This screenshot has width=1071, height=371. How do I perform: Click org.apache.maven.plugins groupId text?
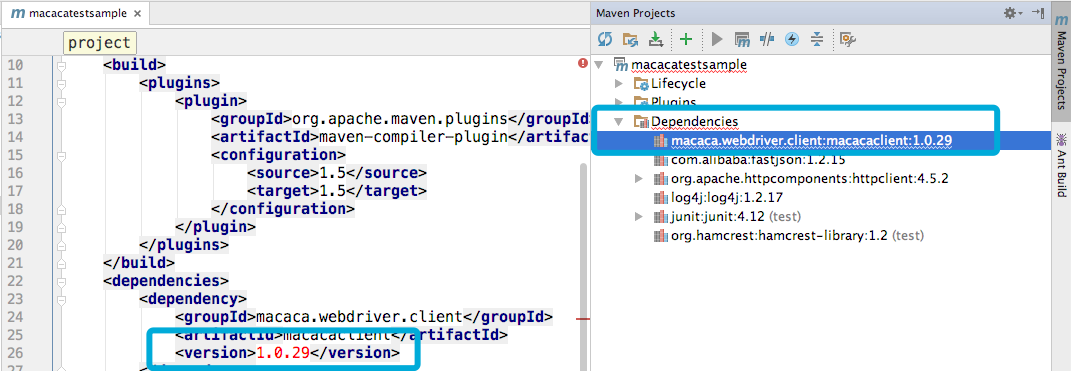[400, 120]
